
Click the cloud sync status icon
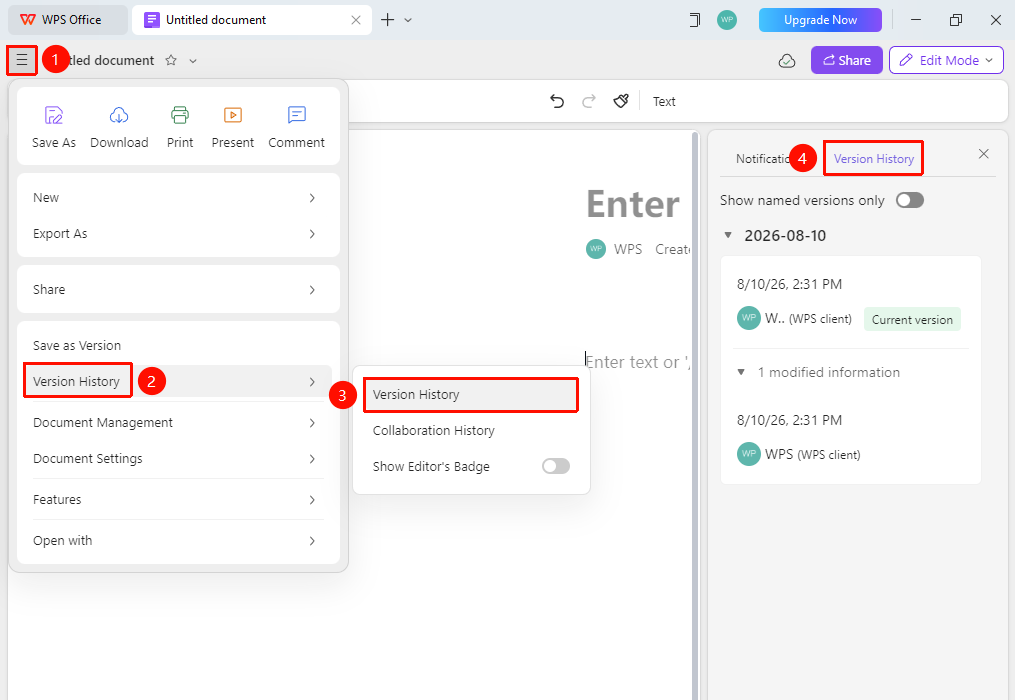click(786, 61)
